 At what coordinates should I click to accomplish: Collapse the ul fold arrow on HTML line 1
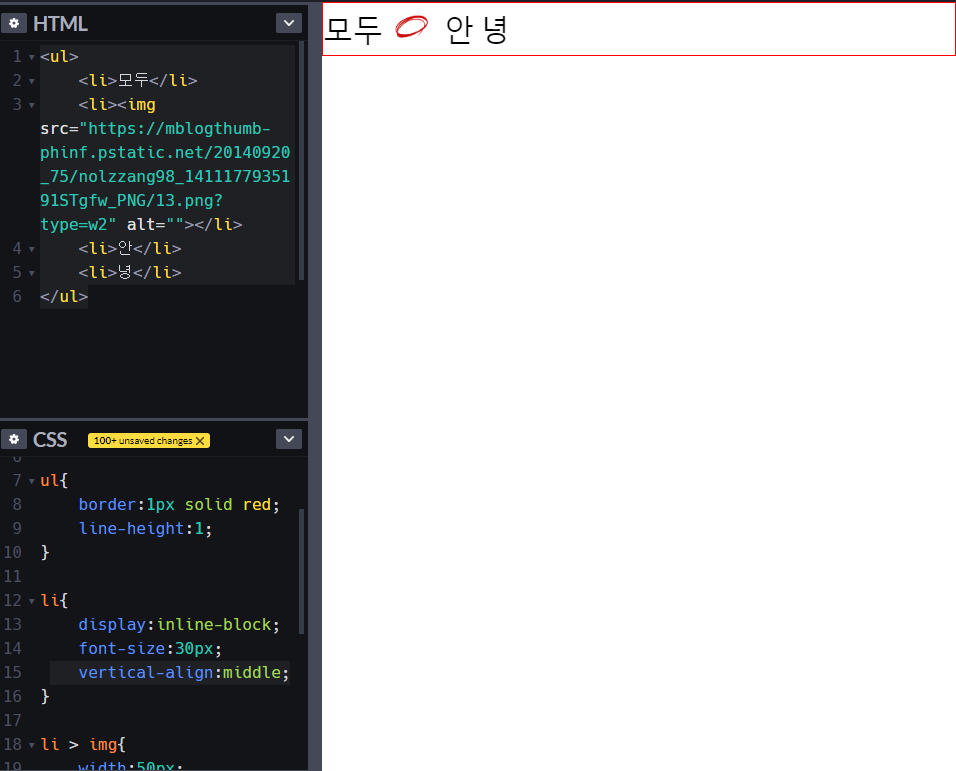[x=32, y=57]
